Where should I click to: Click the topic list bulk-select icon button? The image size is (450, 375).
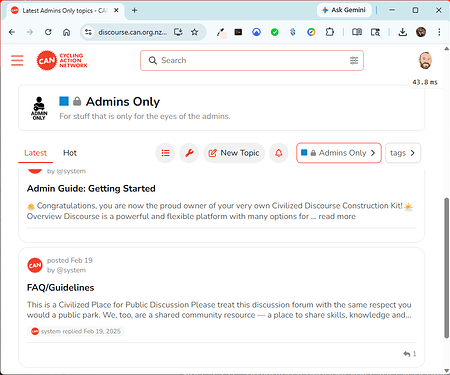[165, 153]
